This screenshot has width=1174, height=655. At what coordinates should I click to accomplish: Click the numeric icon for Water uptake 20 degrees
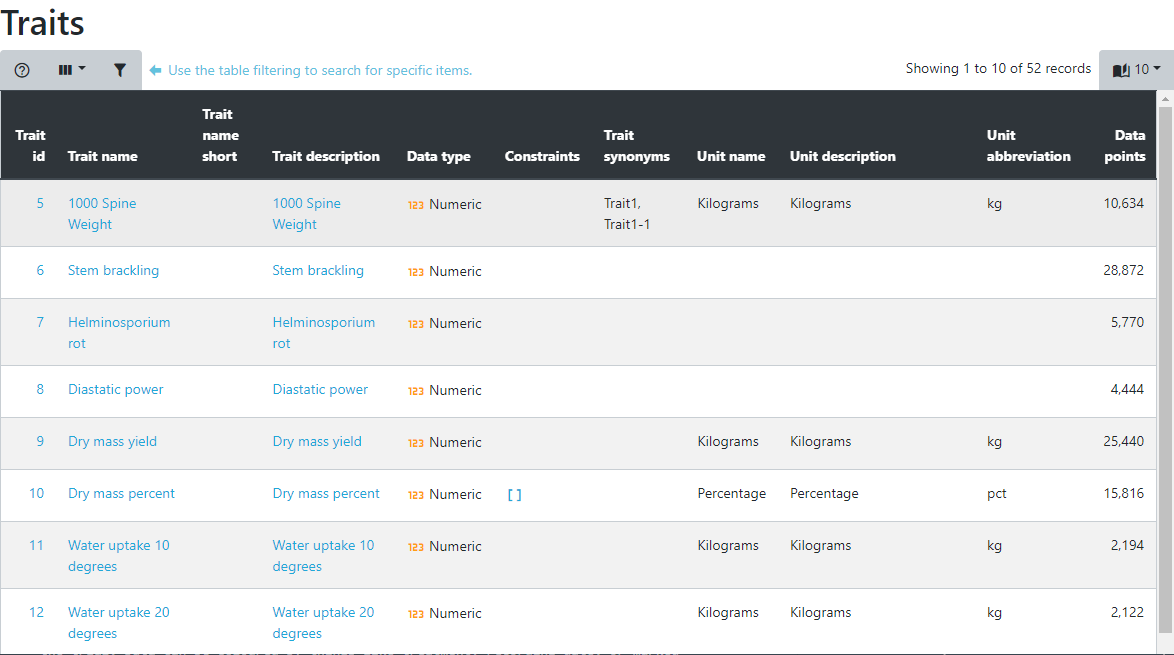click(x=414, y=613)
